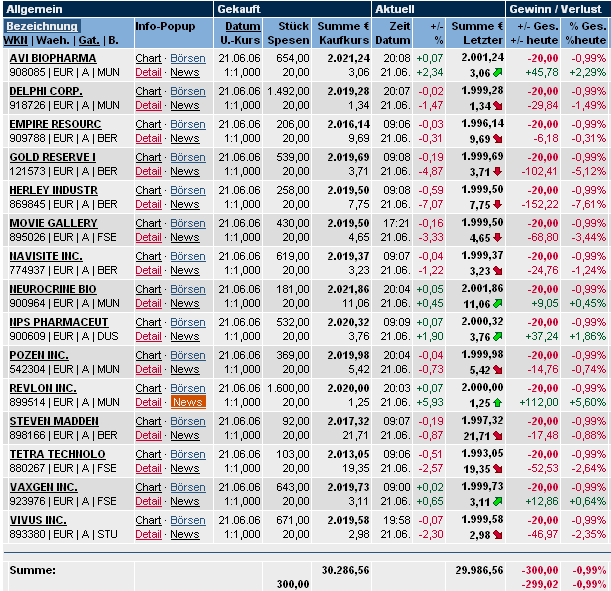This screenshot has width=611, height=591.
Task: Click red down arrow in GOLD RESERVE I row
Action: coord(497,171)
